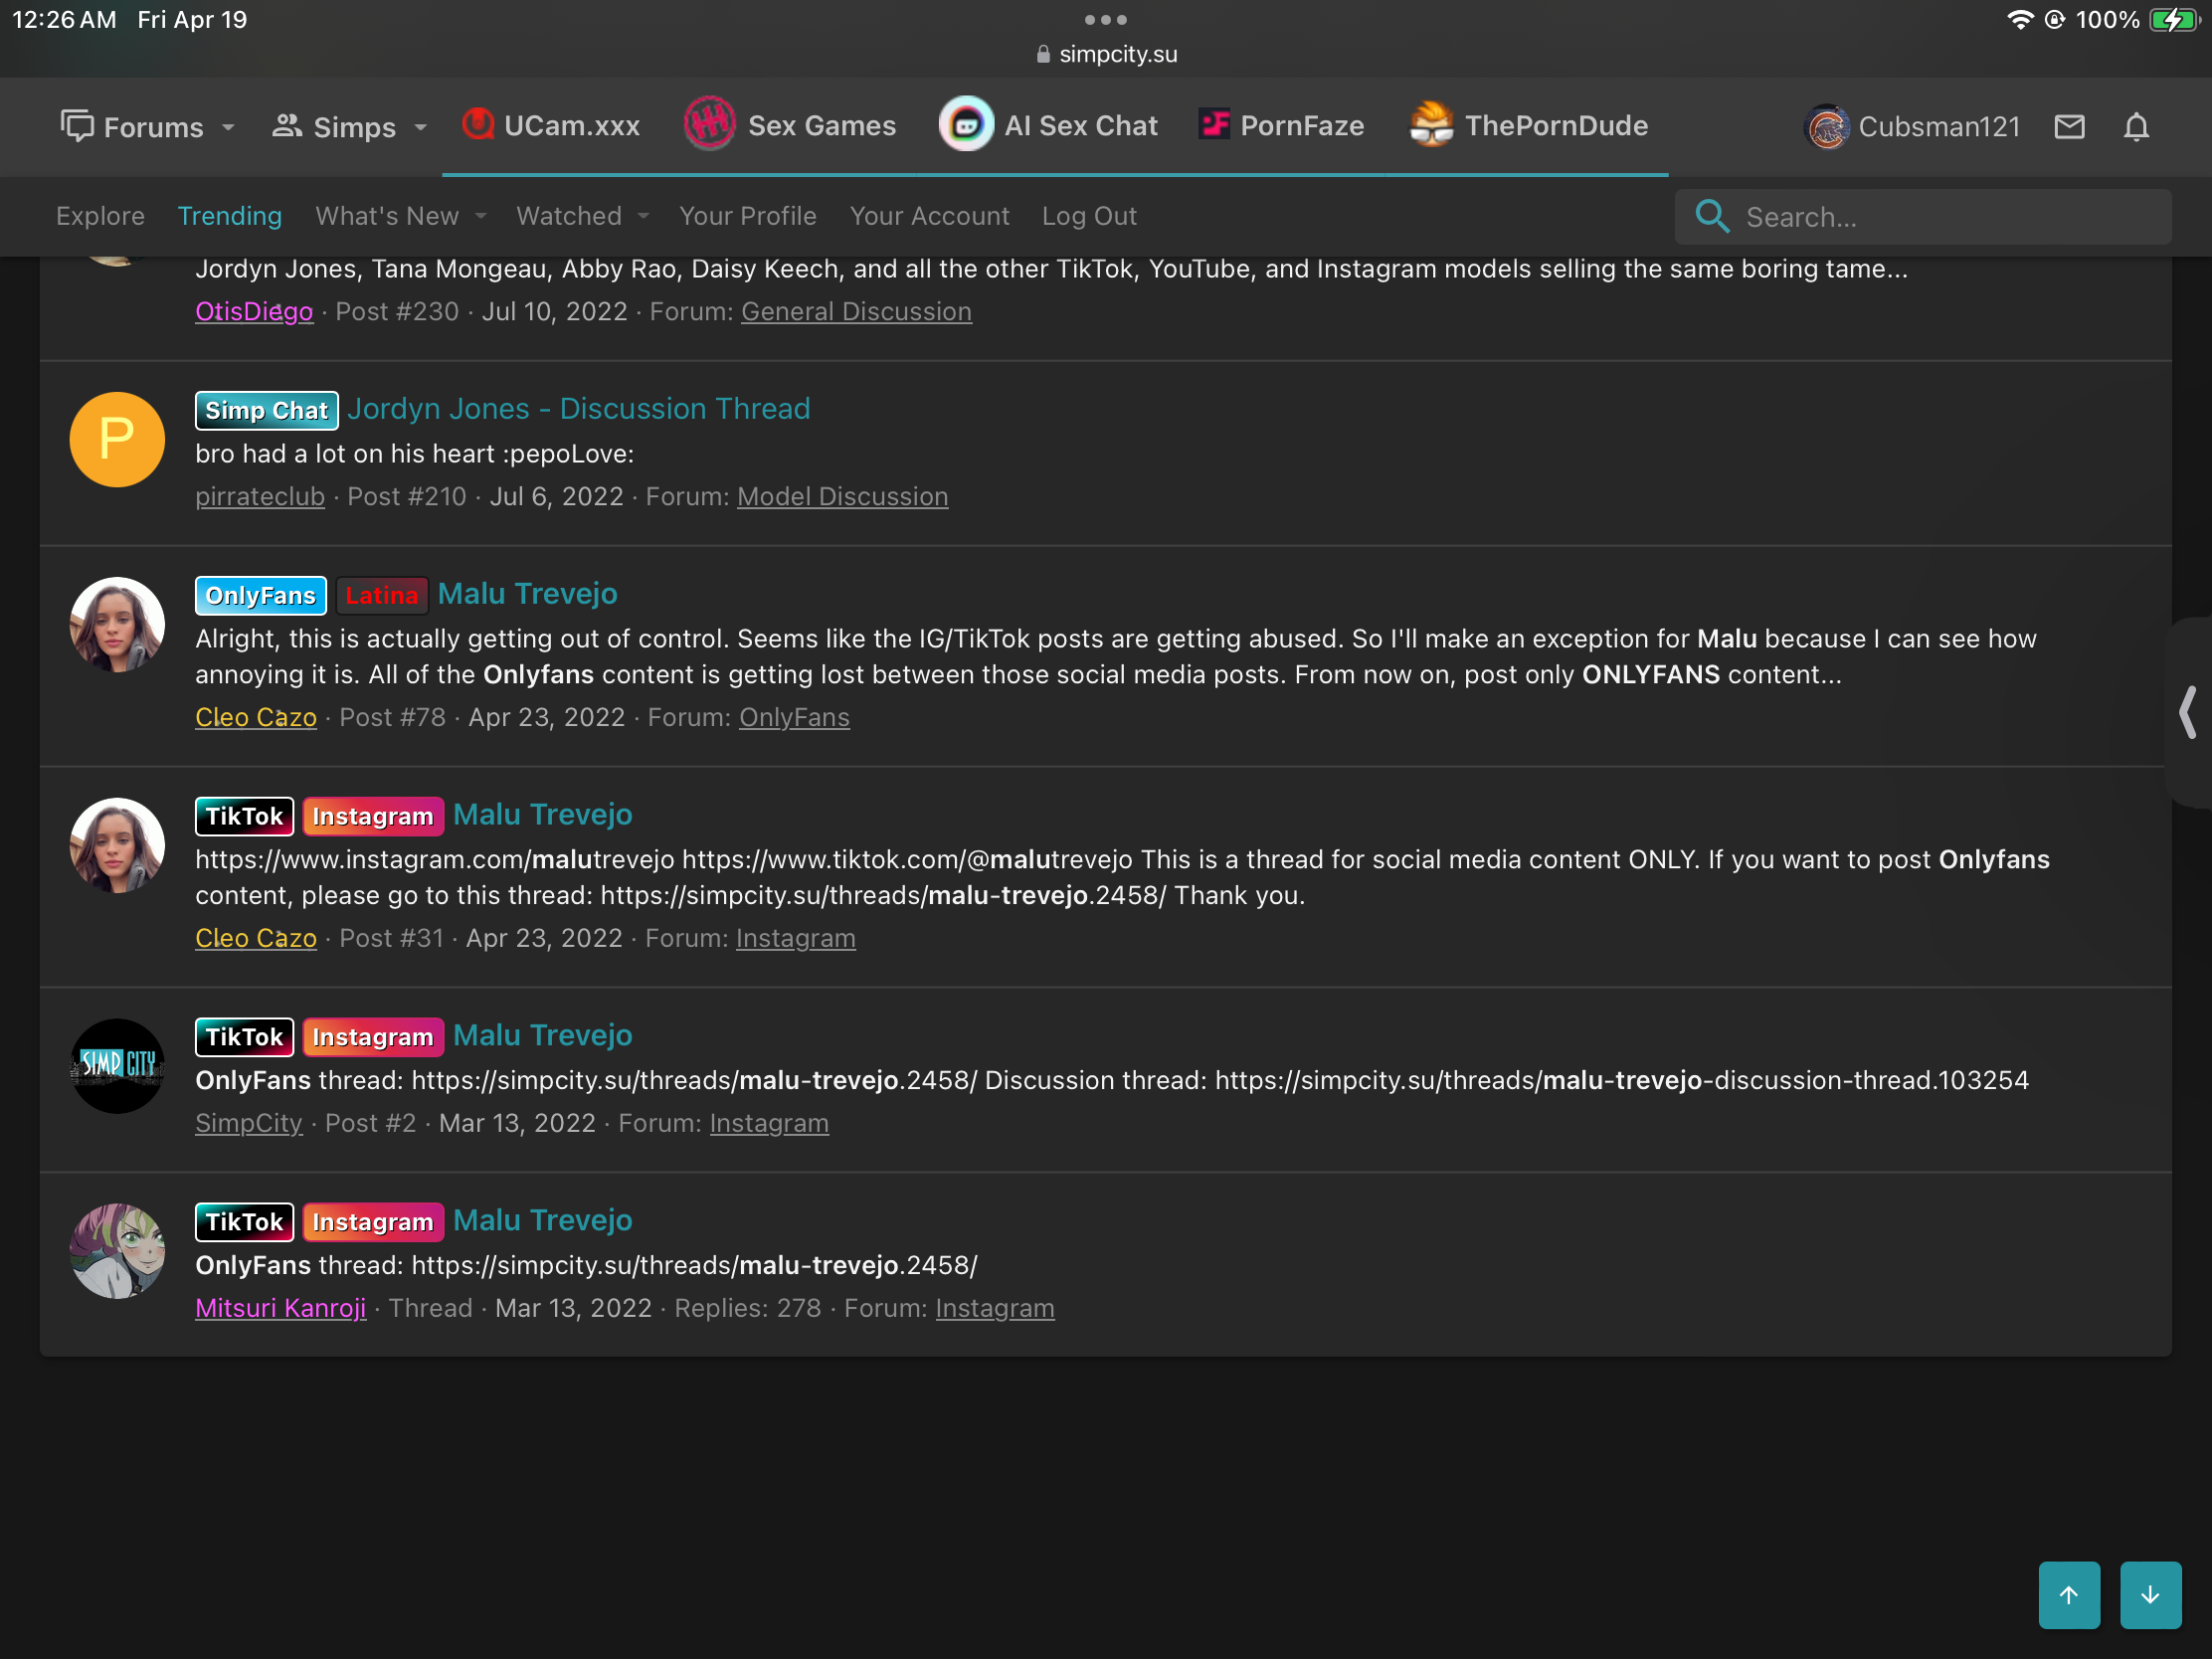The height and width of the screenshot is (1659, 2212).
Task: Open the inbox envelope icon
Action: coord(2069,127)
